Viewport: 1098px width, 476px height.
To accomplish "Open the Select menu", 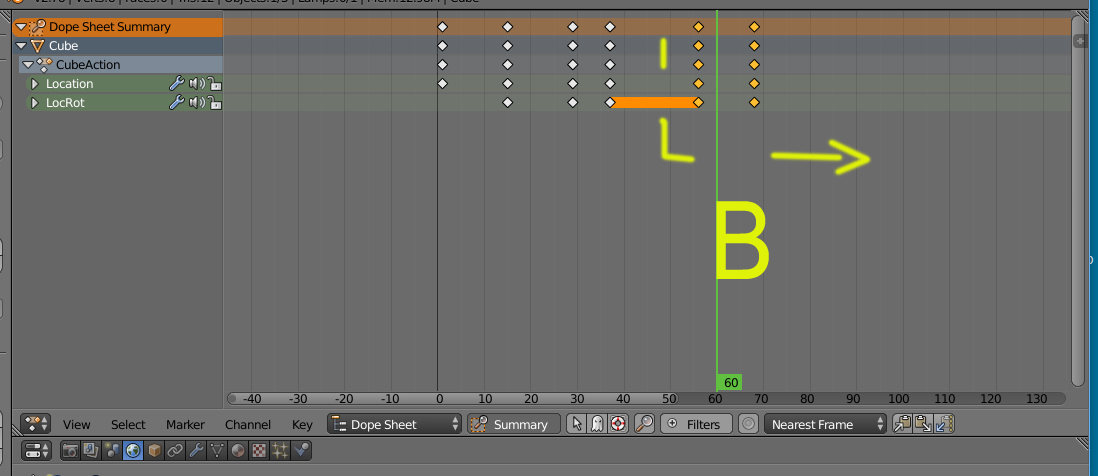I will pyautogui.click(x=128, y=424).
